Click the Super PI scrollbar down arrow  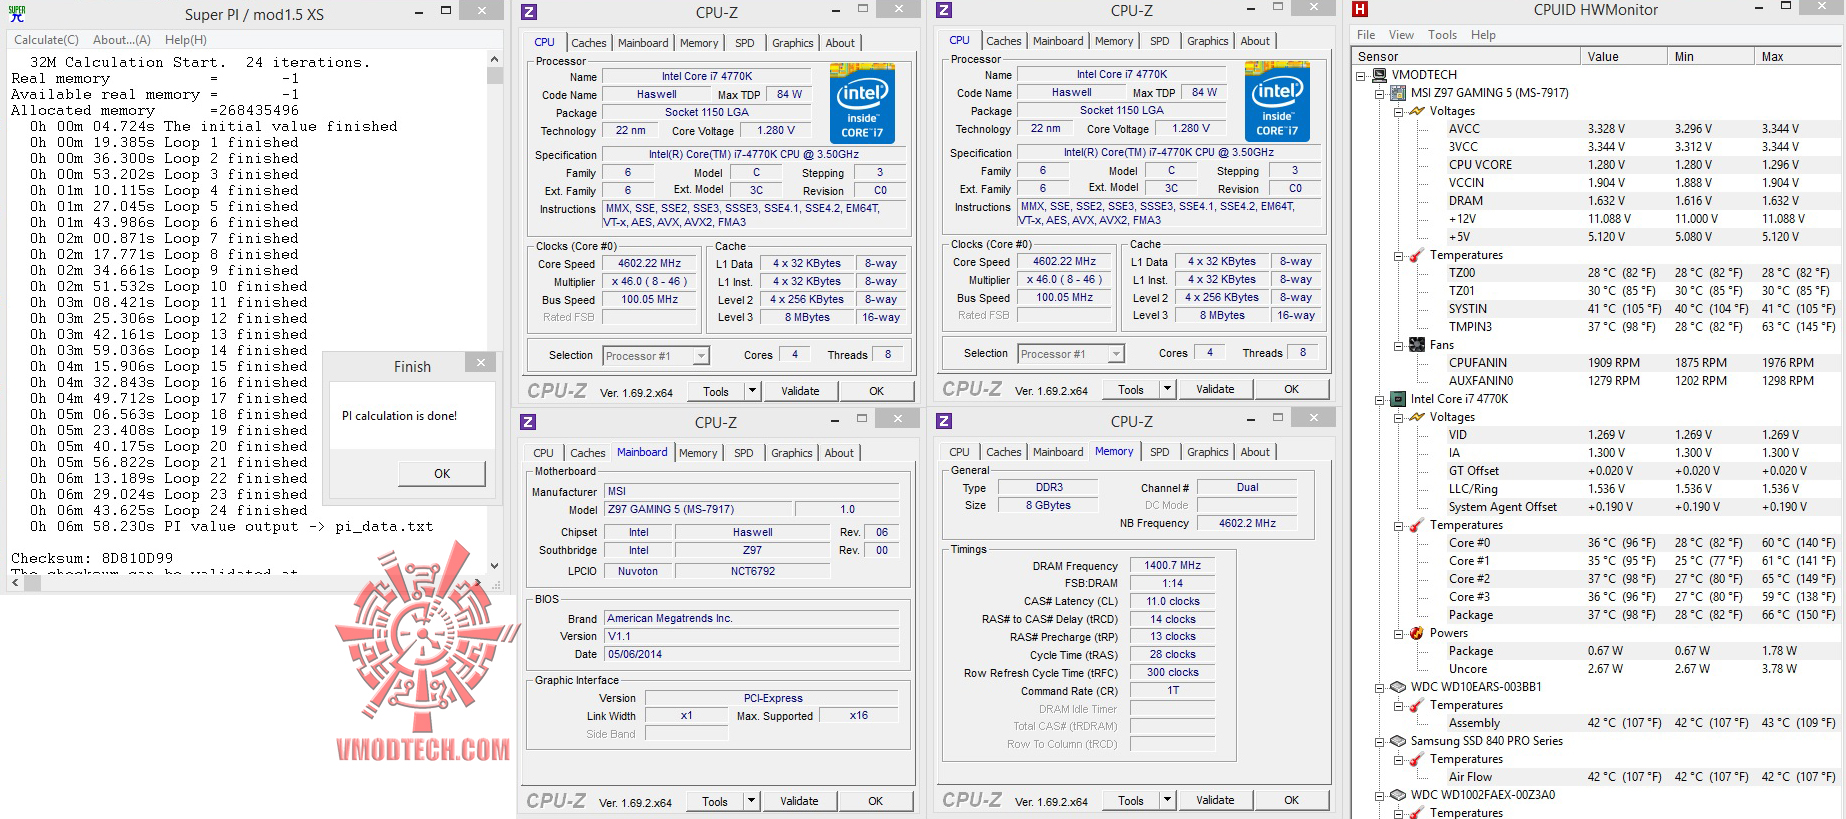point(495,566)
